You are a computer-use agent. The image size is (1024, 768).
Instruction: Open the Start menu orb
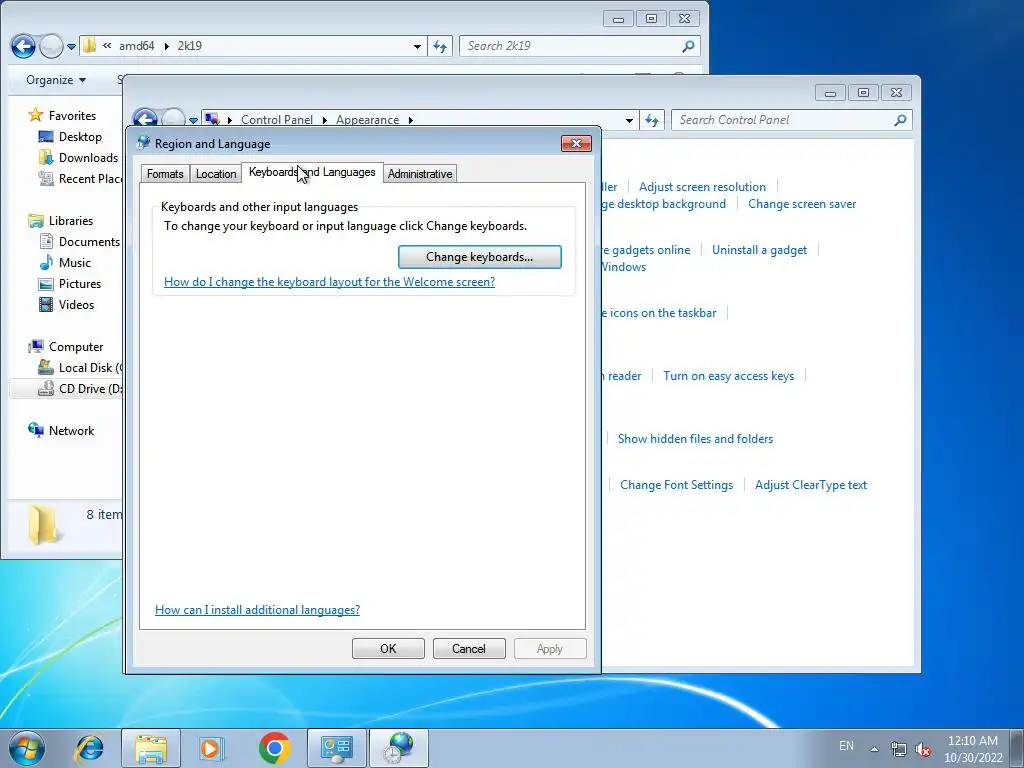click(27, 748)
